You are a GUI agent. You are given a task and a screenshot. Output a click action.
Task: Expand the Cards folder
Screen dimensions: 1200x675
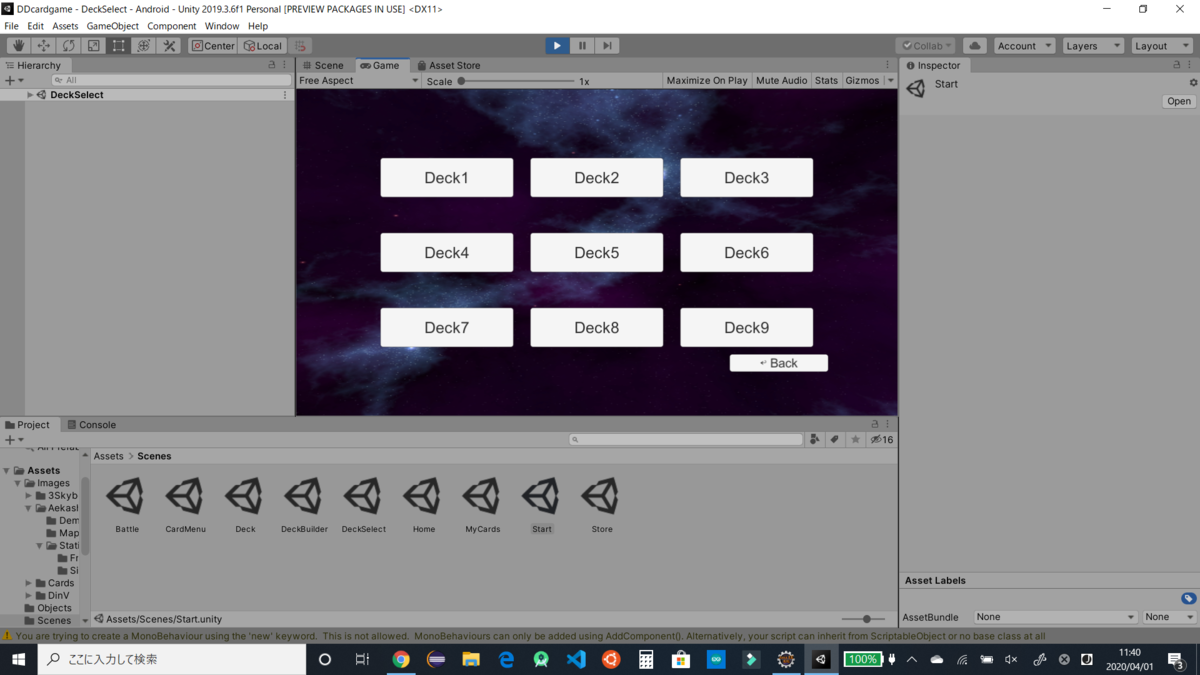29,583
